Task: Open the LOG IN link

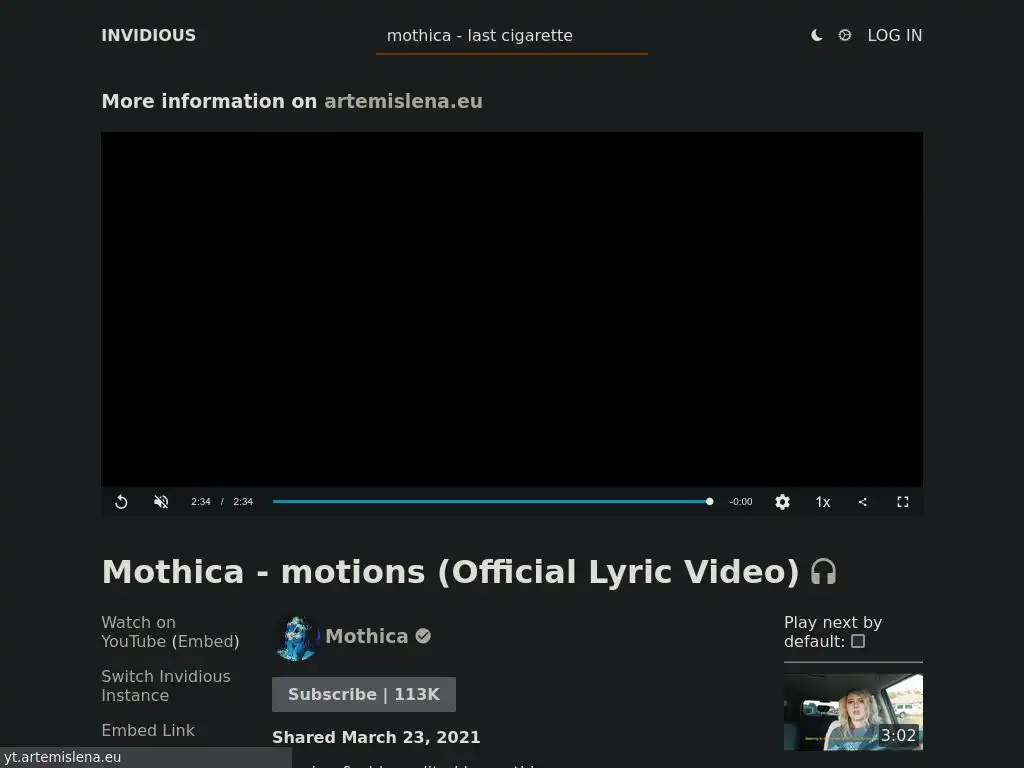Action: tap(895, 35)
